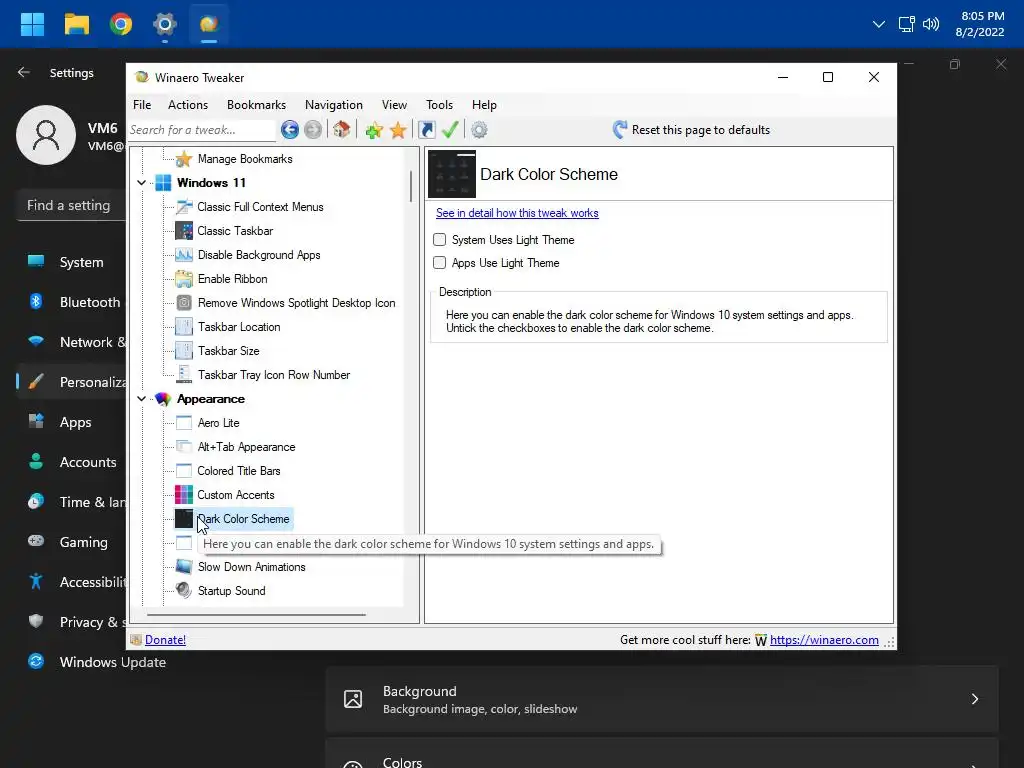Click the Taskbar Size tree icon
Viewport: 1024px width, 768px height.
click(x=184, y=351)
